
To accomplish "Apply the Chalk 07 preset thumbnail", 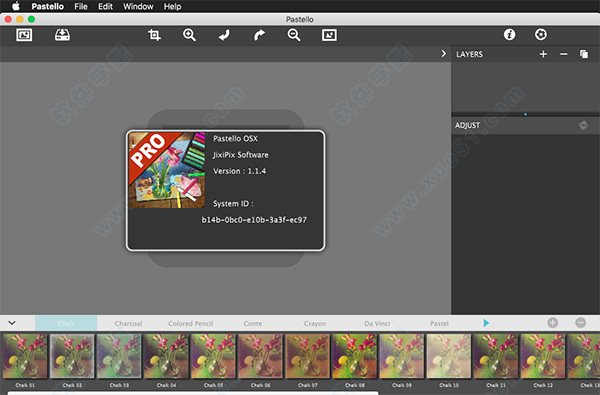I will click(307, 356).
